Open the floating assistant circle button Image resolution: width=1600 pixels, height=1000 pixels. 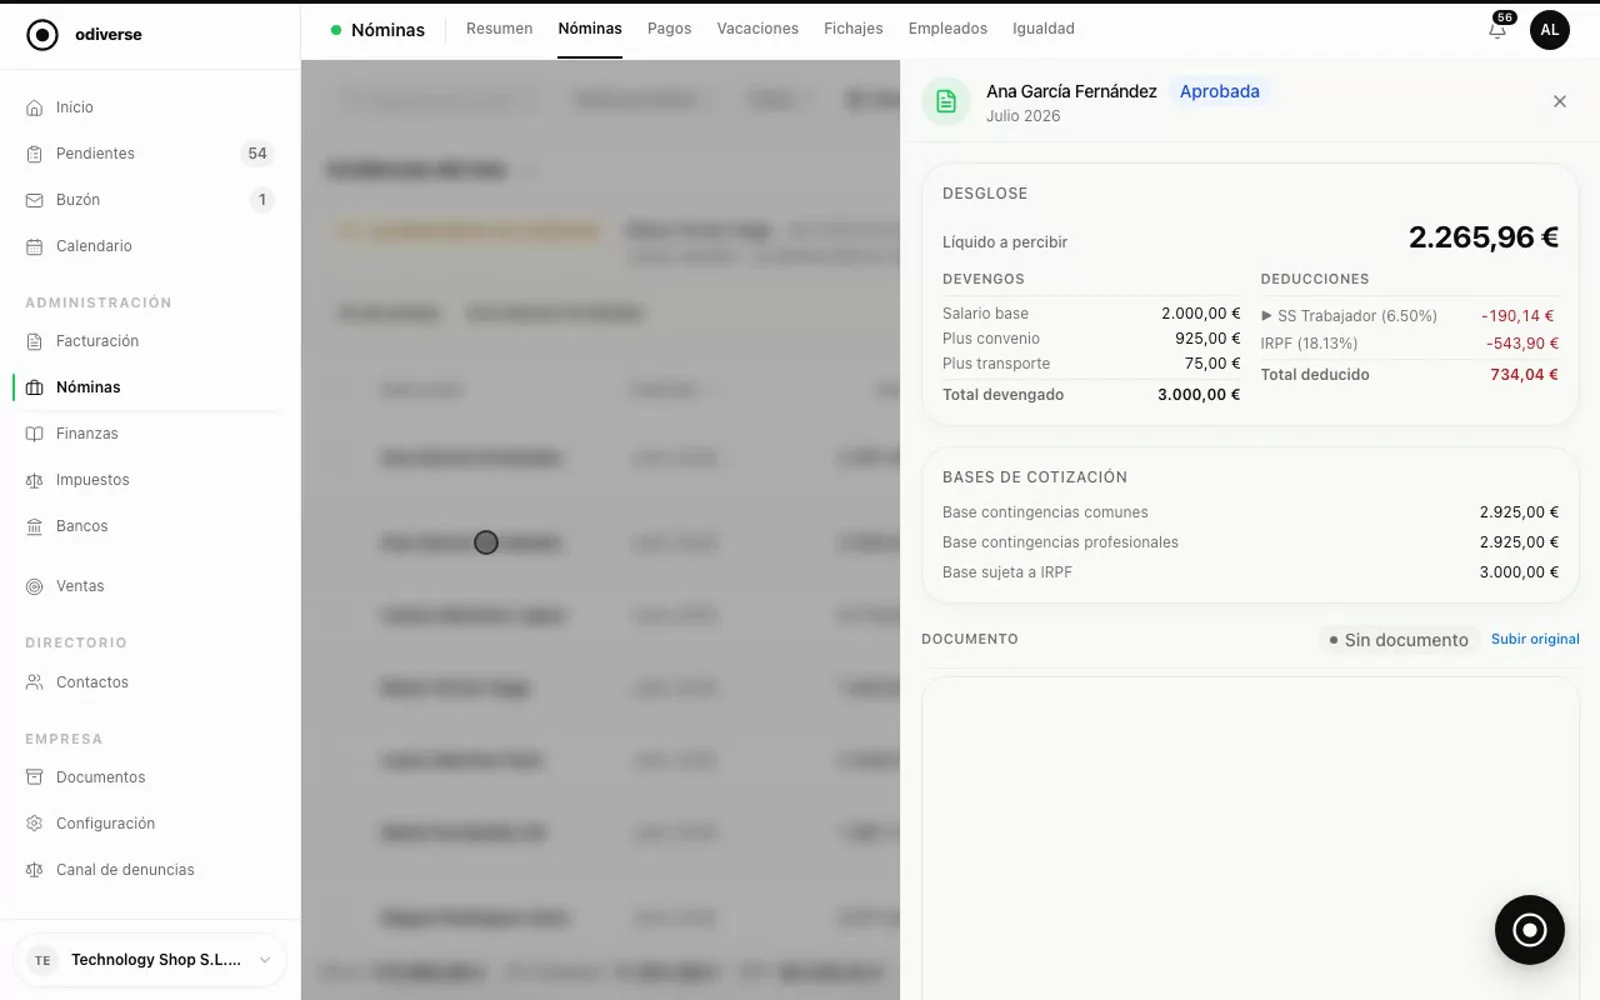tap(1529, 930)
